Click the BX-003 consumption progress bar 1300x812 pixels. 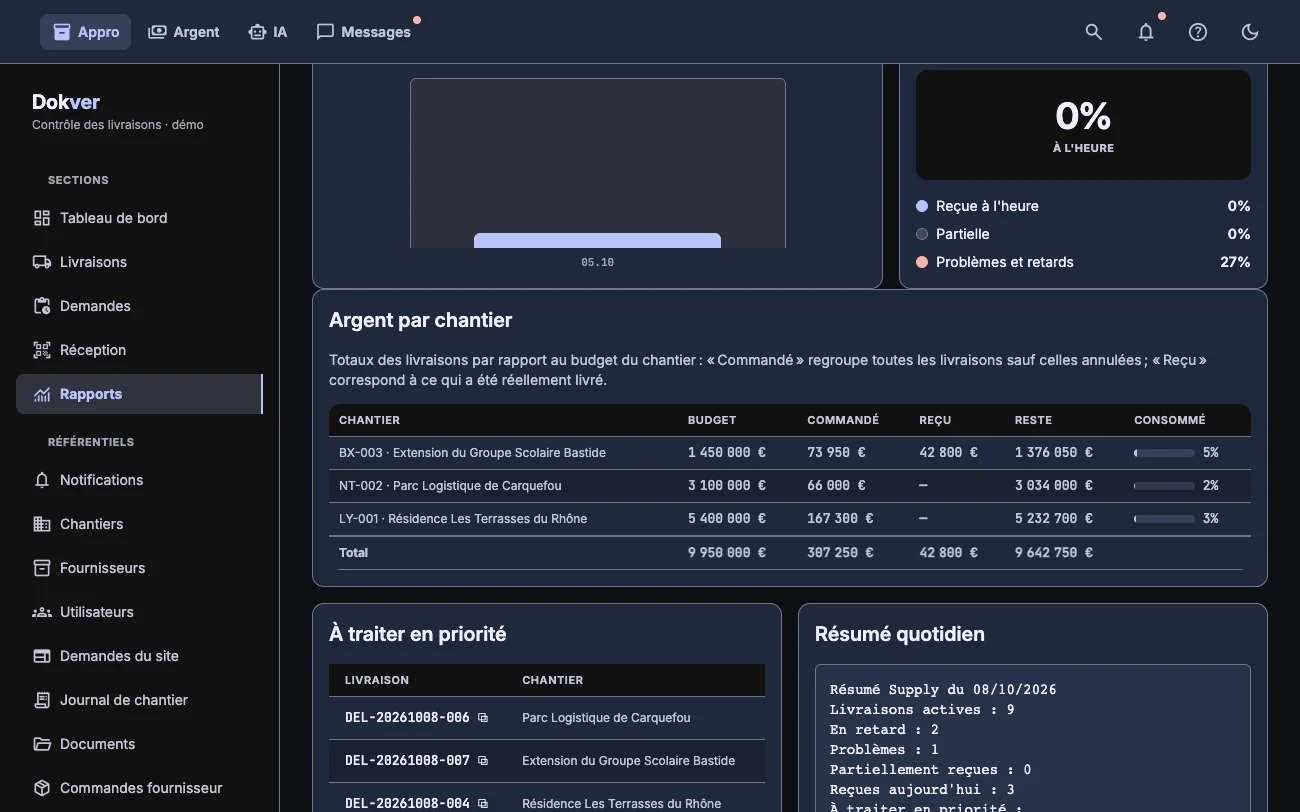(1164, 453)
